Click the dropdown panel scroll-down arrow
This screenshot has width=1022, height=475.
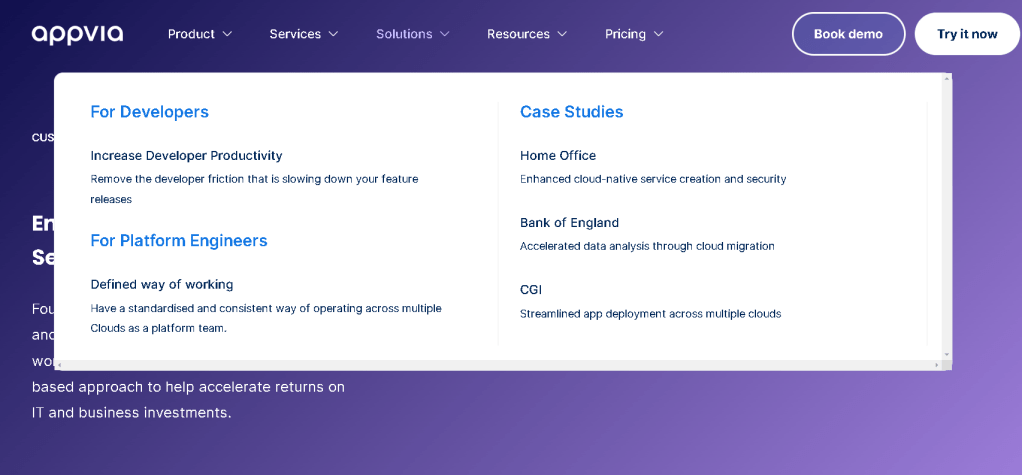coord(946,354)
